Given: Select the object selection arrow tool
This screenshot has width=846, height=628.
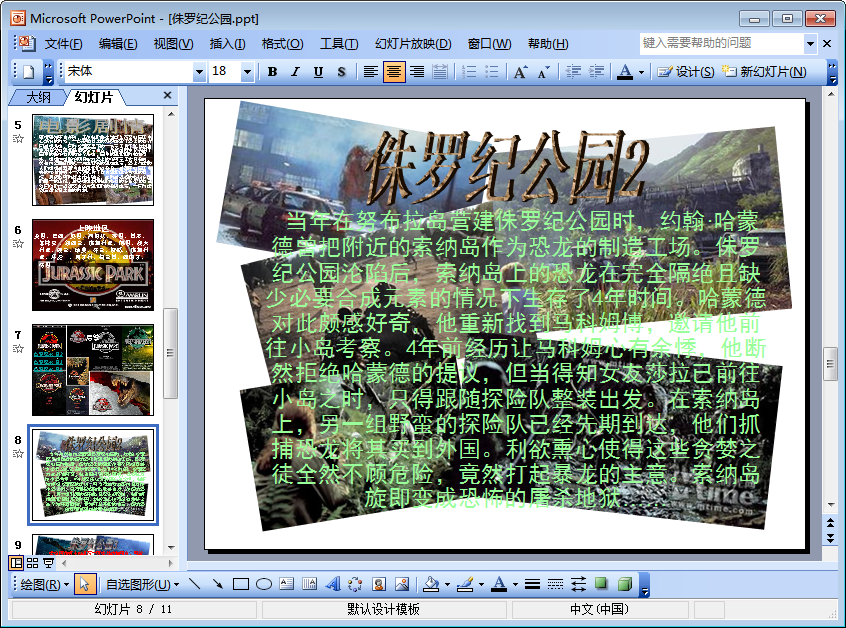Looking at the screenshot, I should (85, 584).
